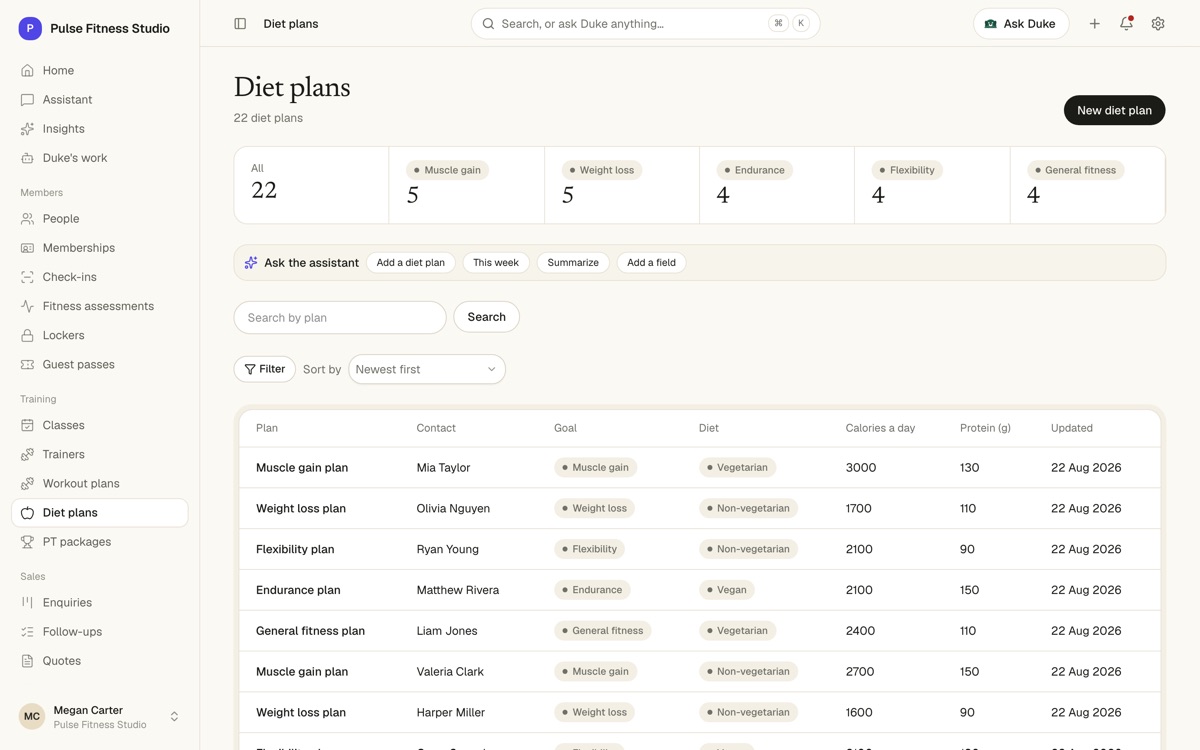Image resolution: width=1200 pixels, height=750 pixels.
Task: Open Fitness assessments pulse icon
Action: coord(27,306)
